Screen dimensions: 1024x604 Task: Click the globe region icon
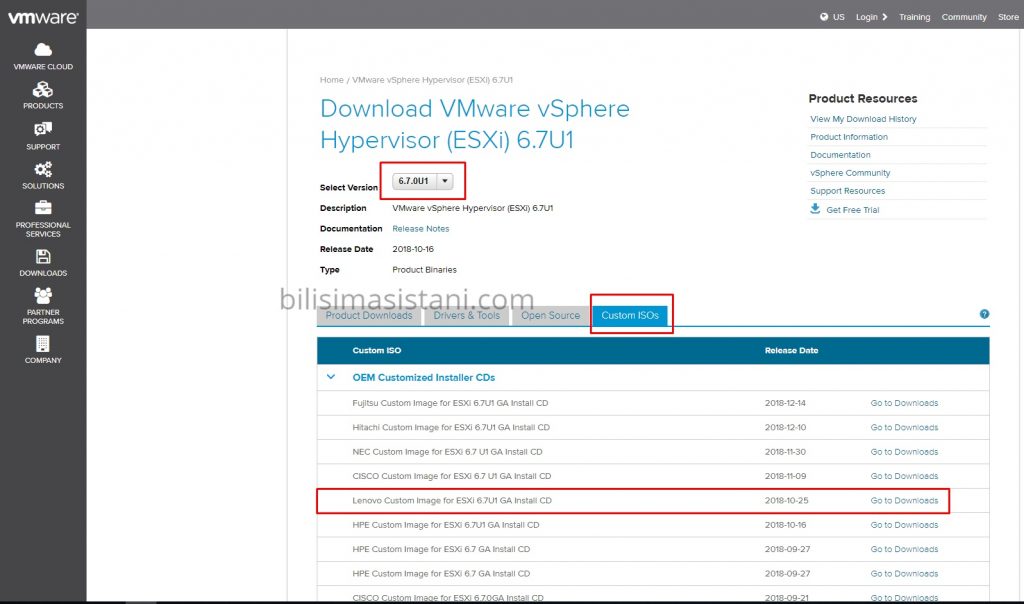(x=824, y=17)
